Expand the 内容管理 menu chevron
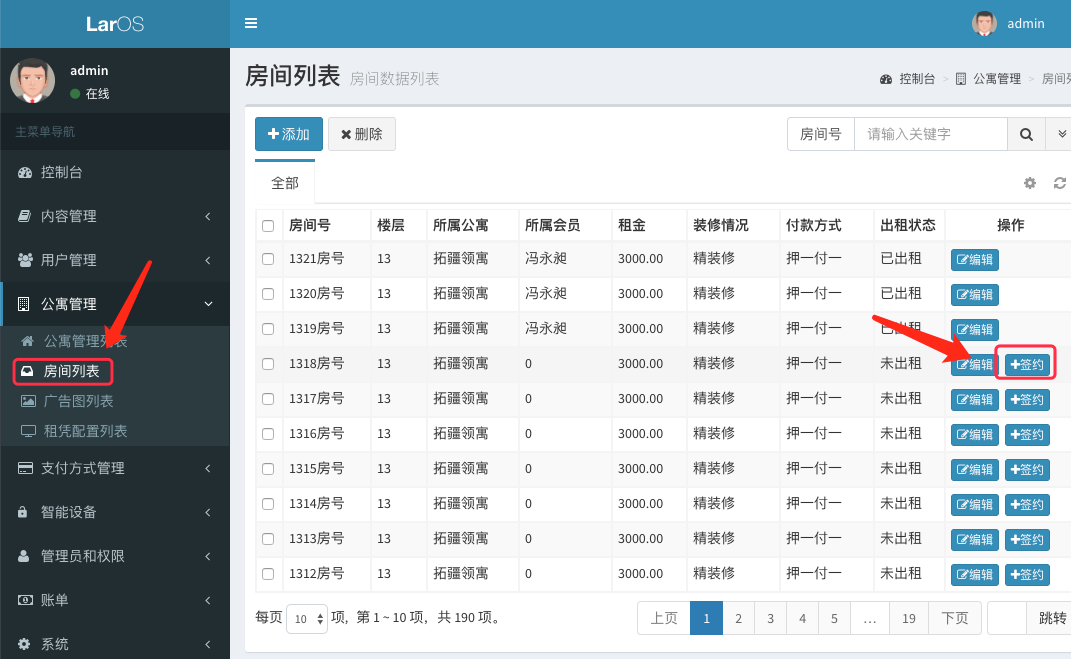 tap(208, 216)
